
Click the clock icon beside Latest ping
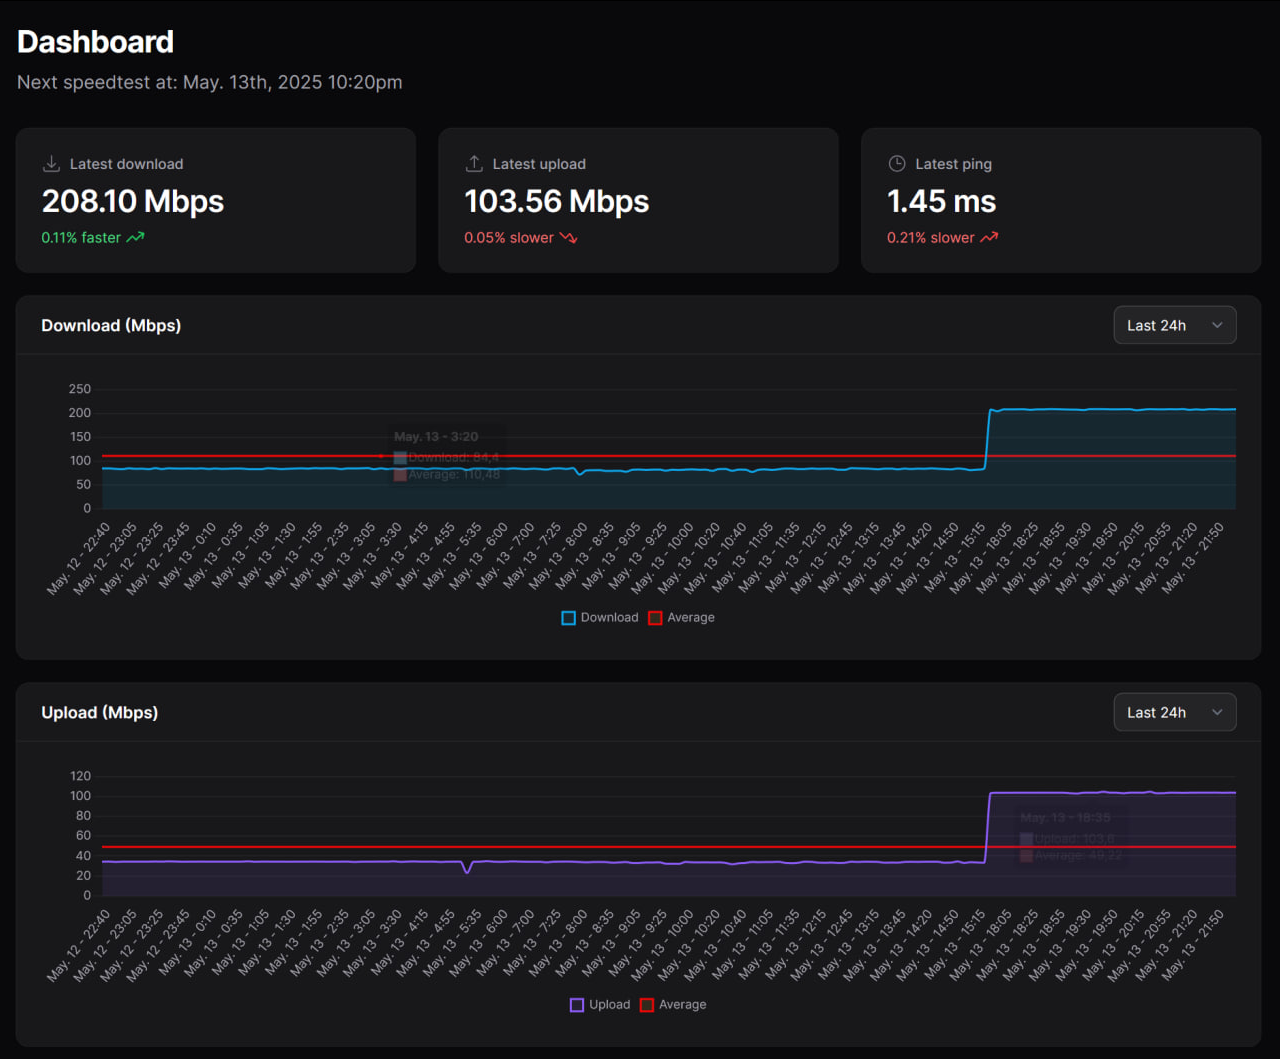pos(897,164)
